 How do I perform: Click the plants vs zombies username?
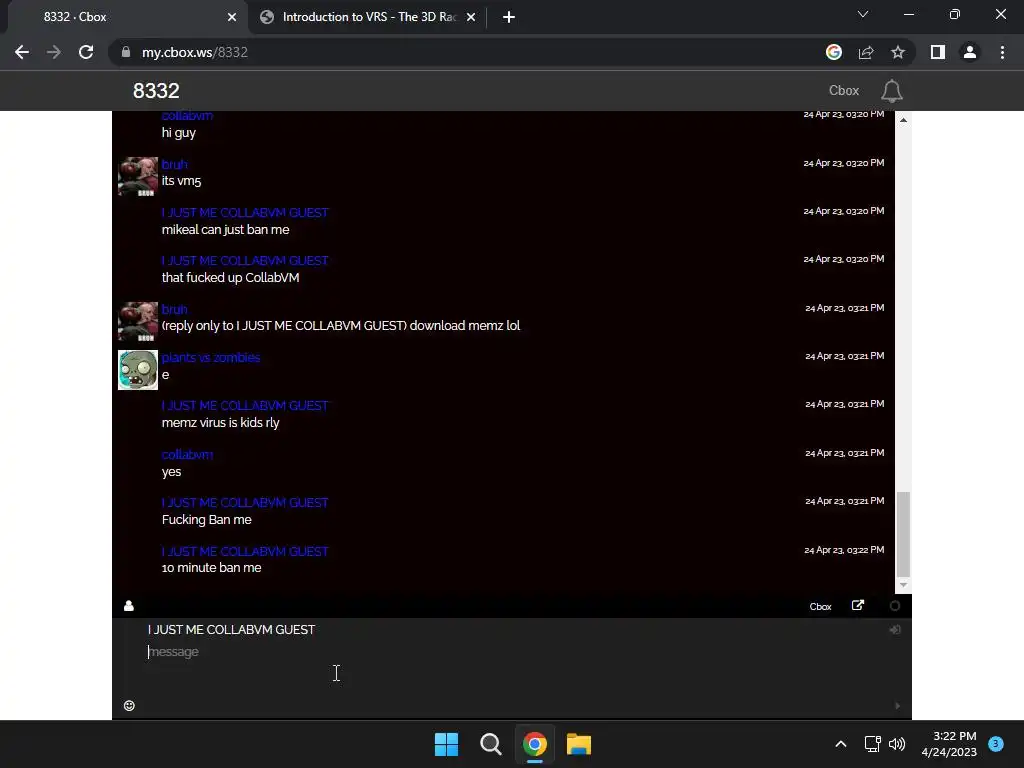click(211, 357)
